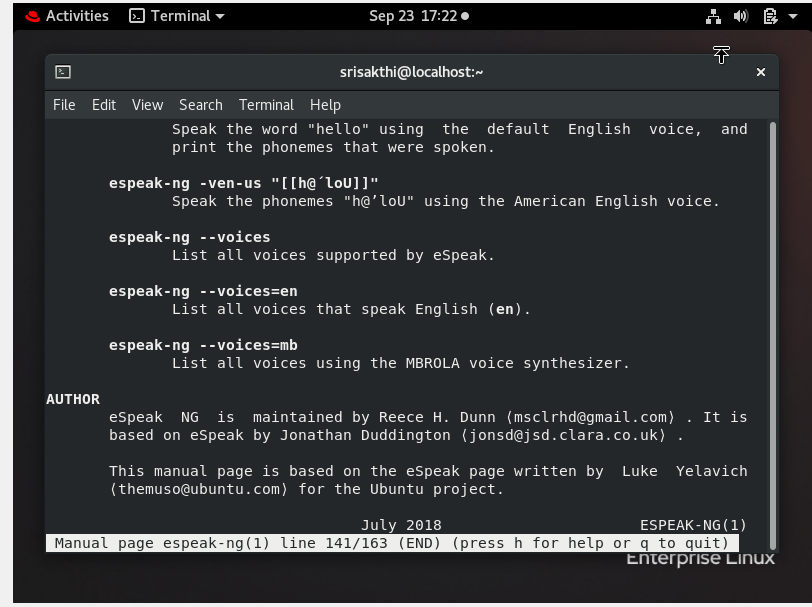Click the wired network icon in the system tray

tap(712, 16)
